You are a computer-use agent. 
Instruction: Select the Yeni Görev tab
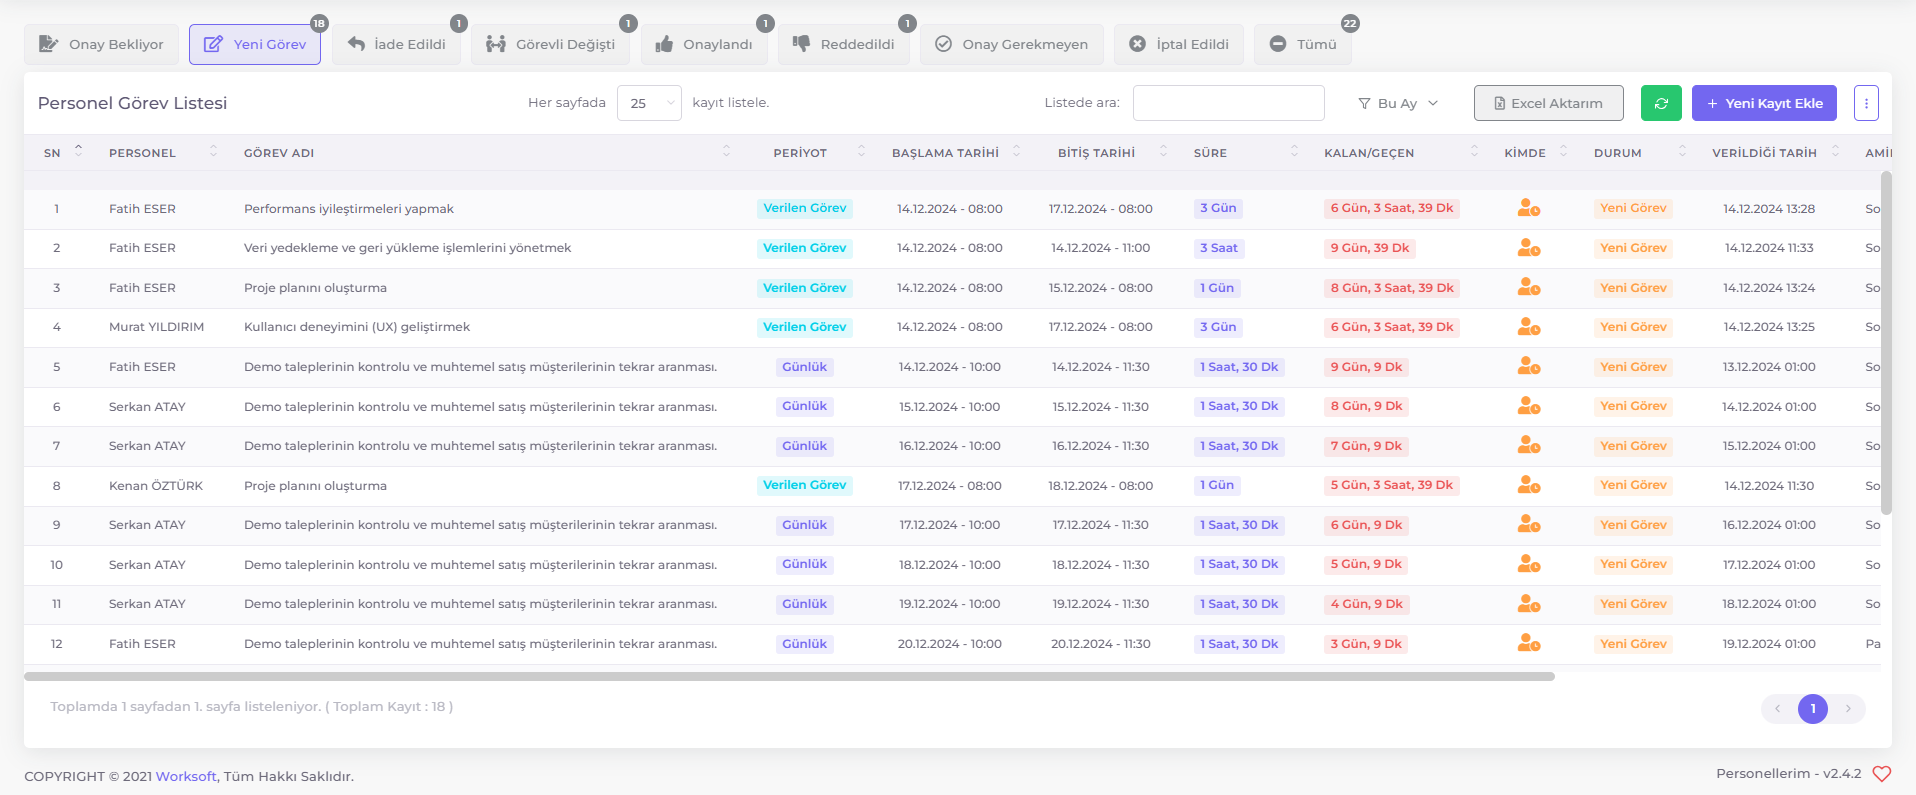(x=255, y=44)
